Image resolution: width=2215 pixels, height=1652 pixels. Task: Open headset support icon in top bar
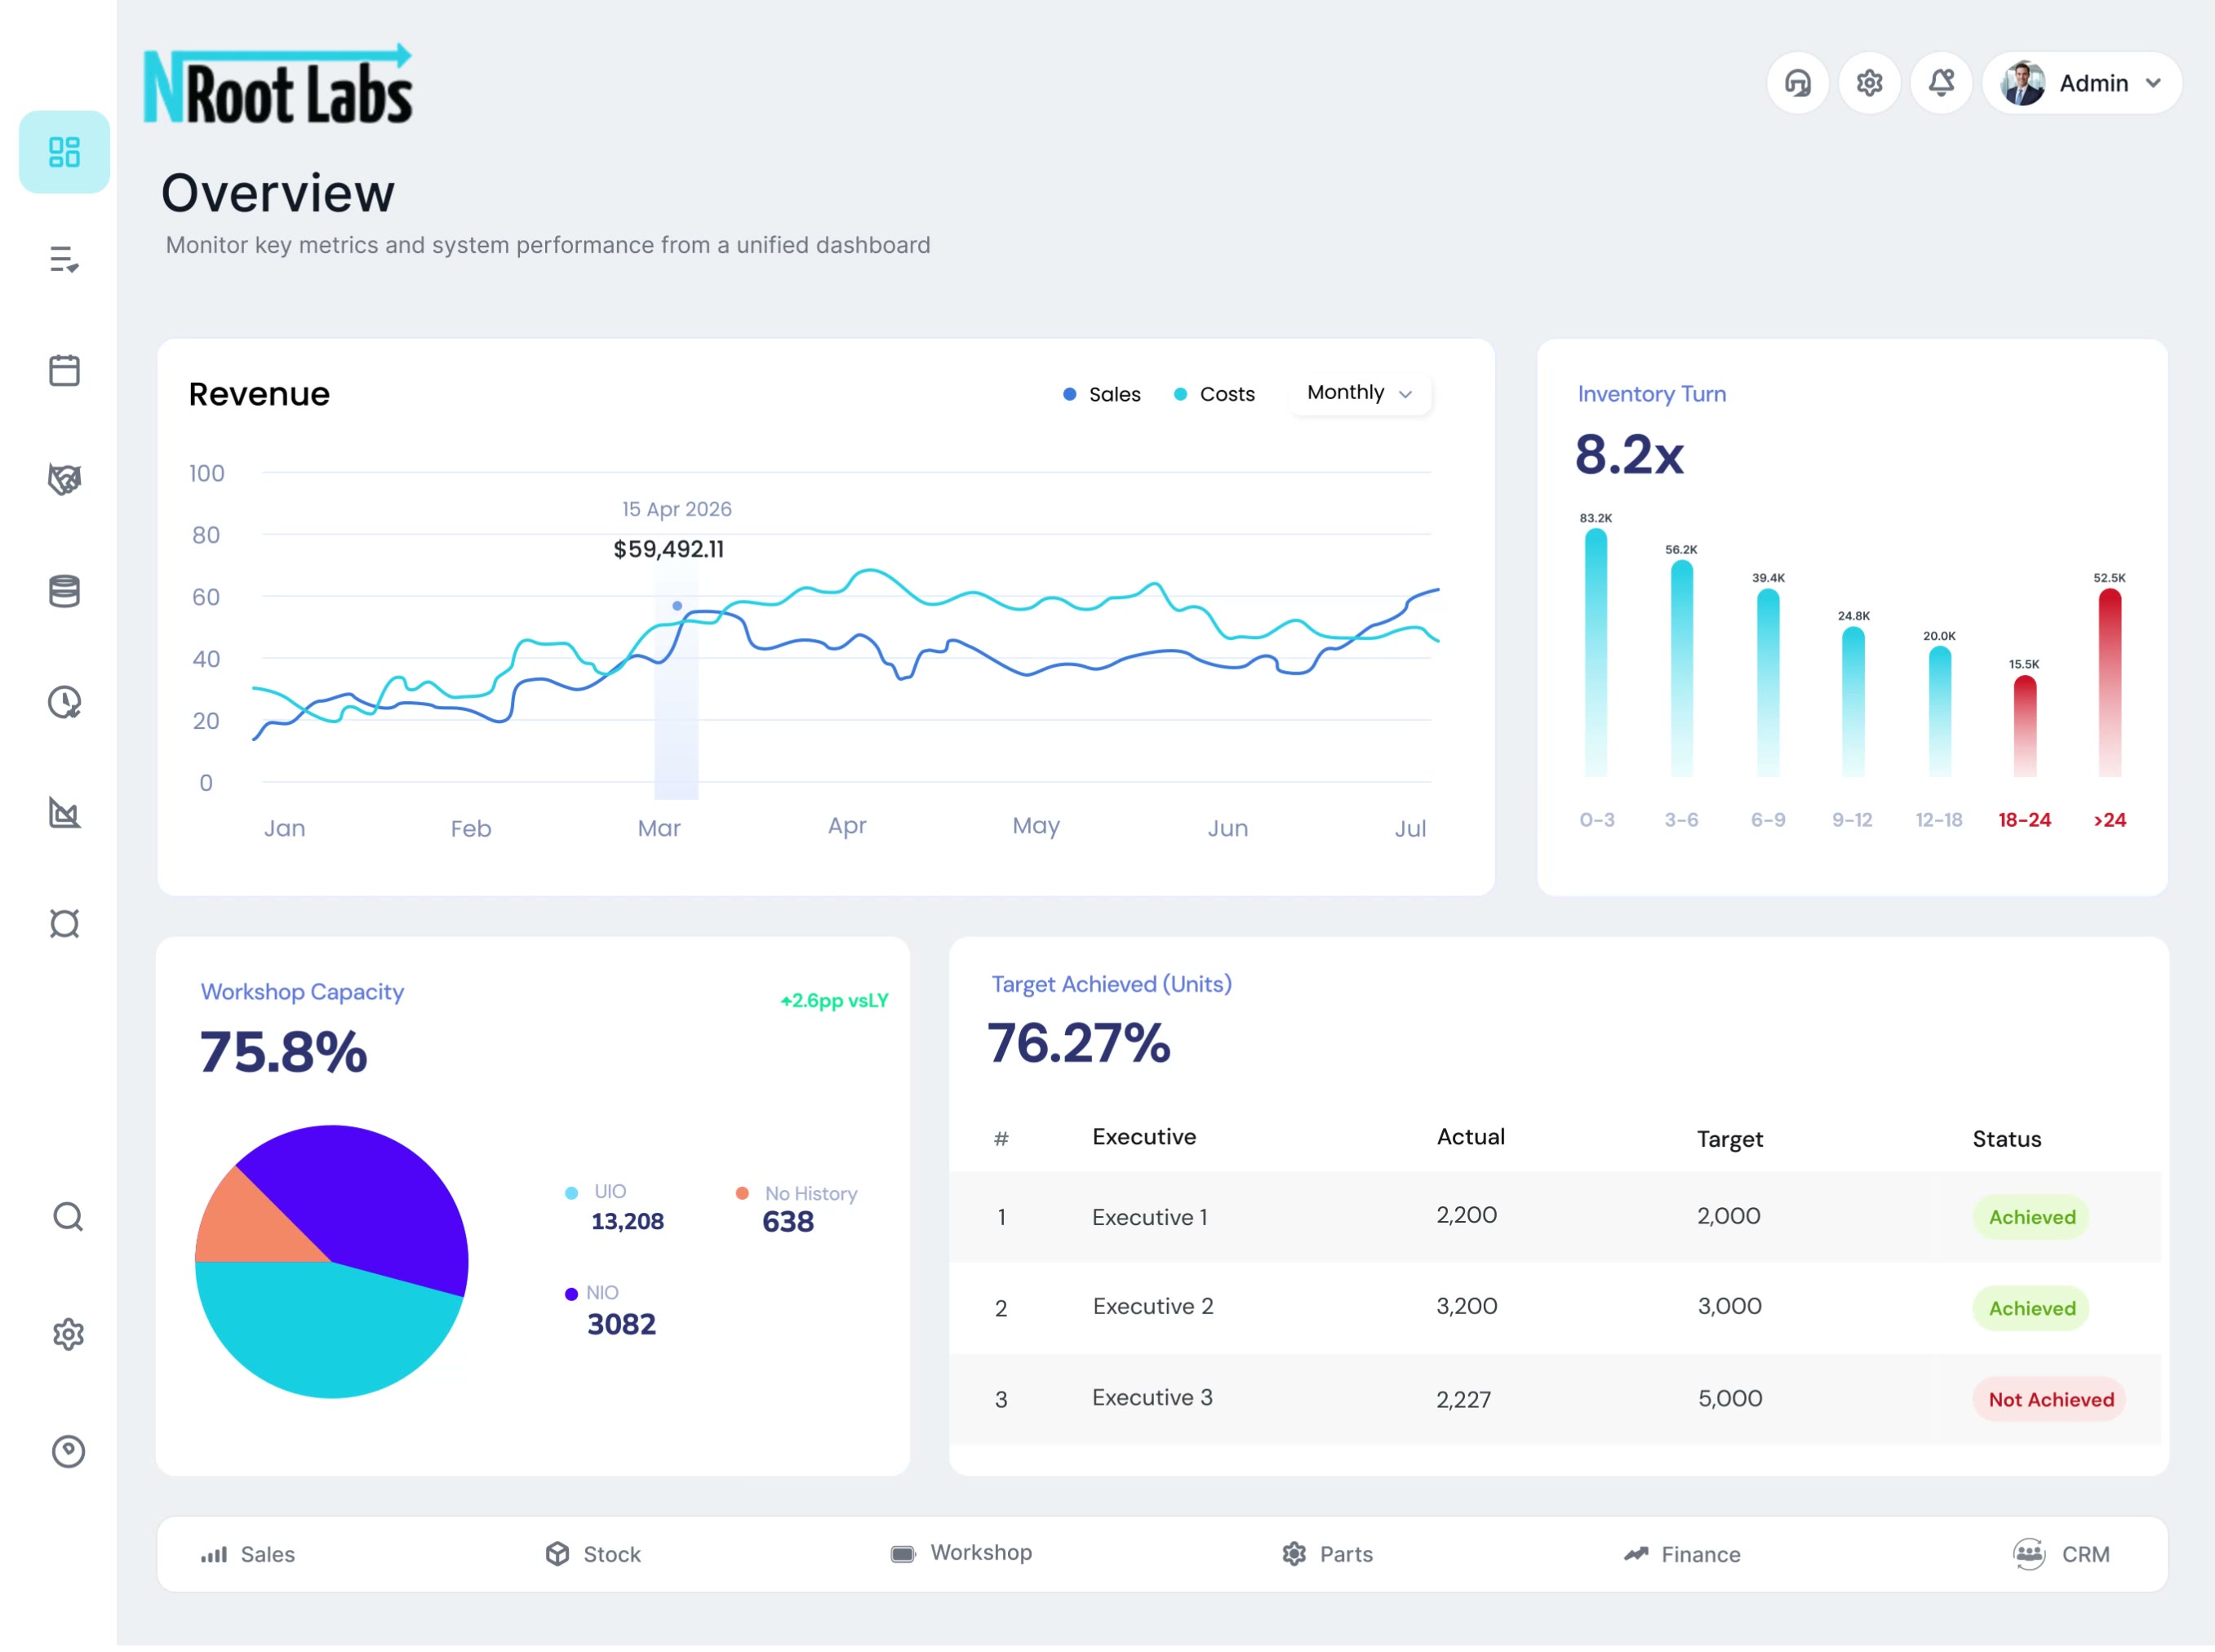tap(1797, 83)
